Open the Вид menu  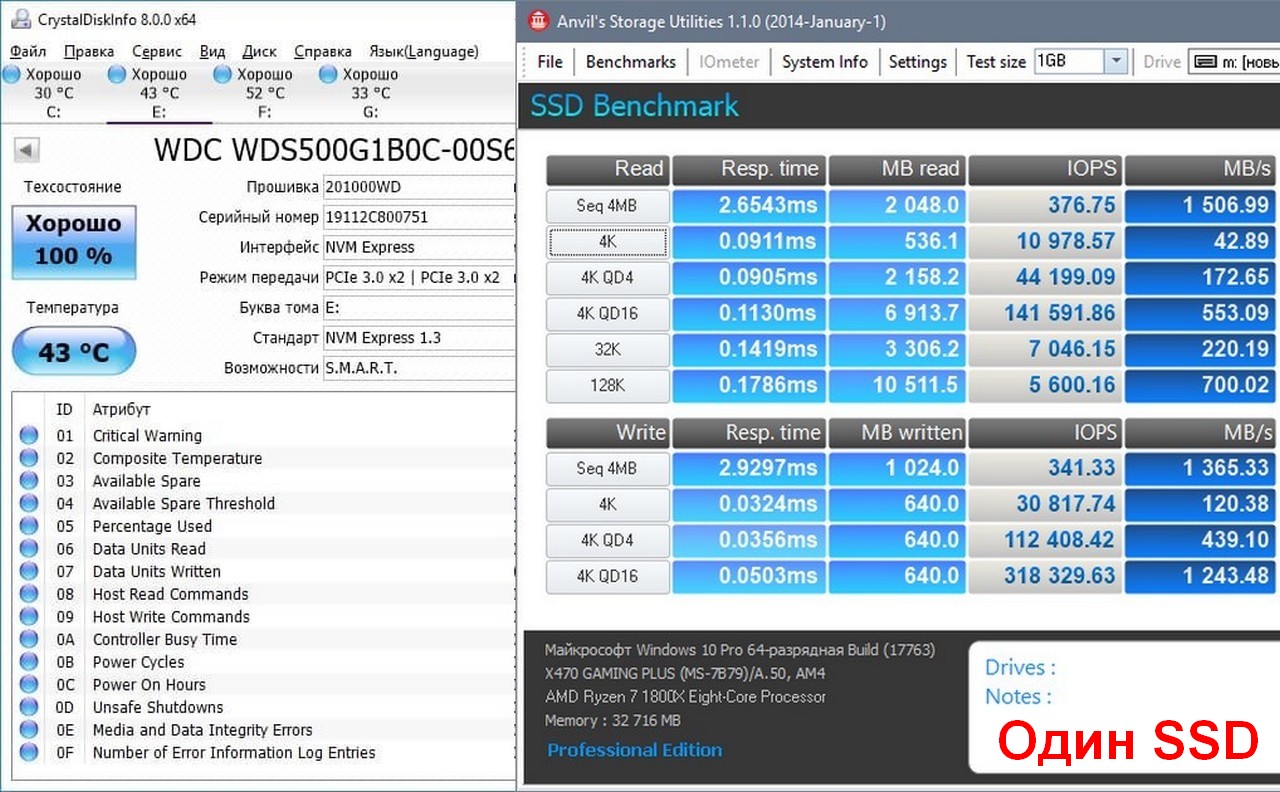point(212,51)
